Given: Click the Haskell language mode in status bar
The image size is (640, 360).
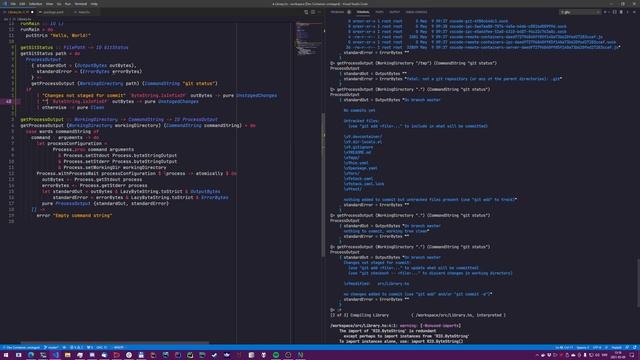Looking at the screenshot, I should (616, 347).
